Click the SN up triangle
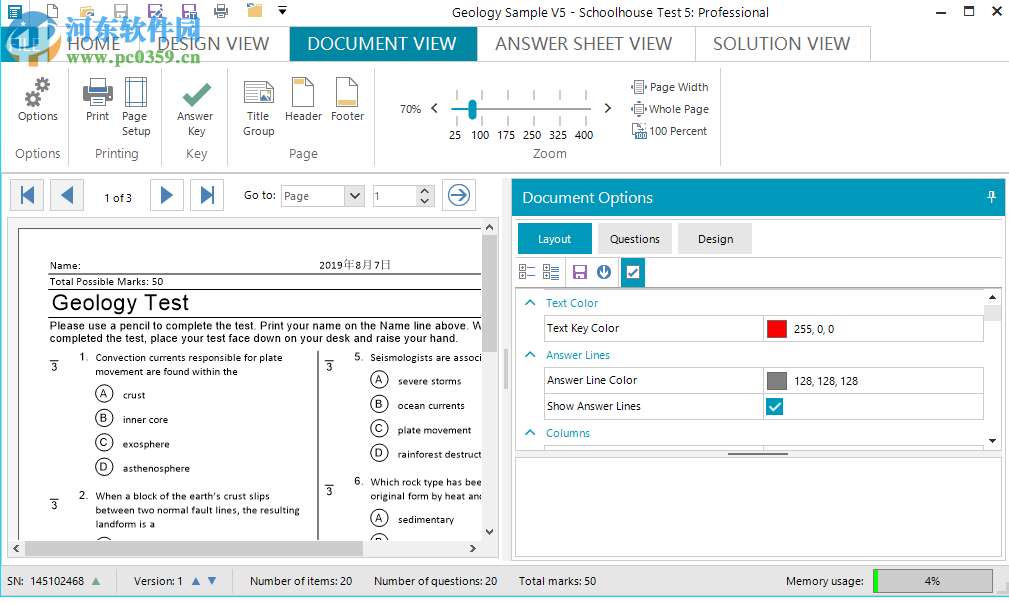The image size is (1009, 604). tap(96, 581)
